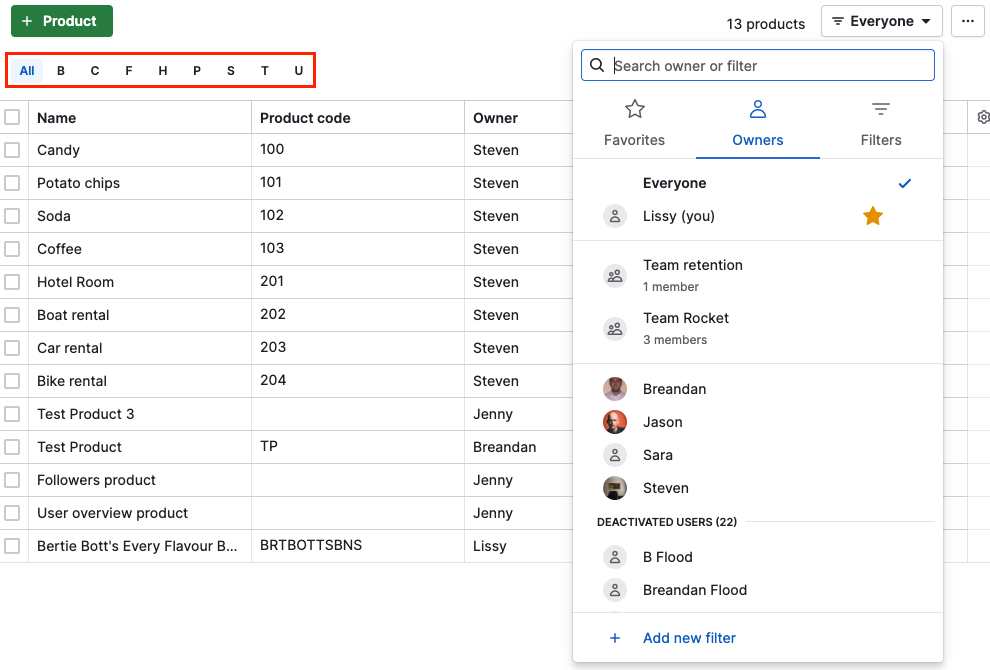Image resolution: width=990 pixels, height=670 pixels.
Task: Click the three-dot more options button
Action: [x=967, y=20]
